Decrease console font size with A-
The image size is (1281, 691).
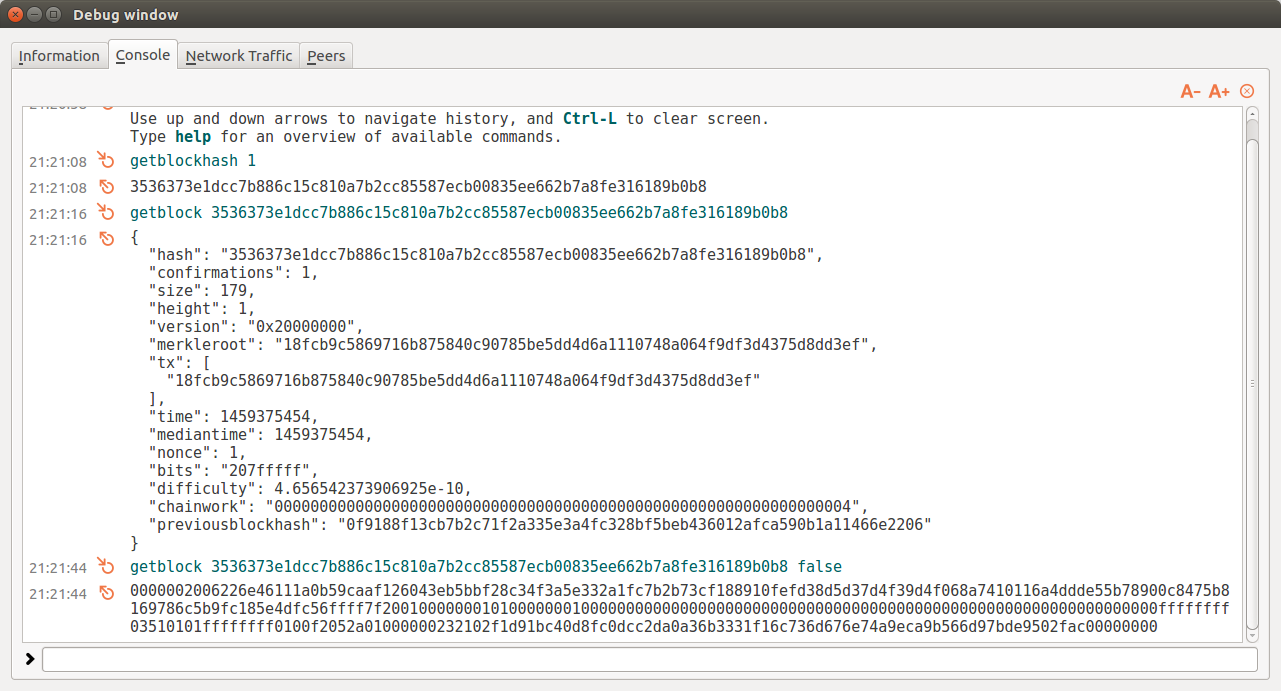[x=1190, y=92]
